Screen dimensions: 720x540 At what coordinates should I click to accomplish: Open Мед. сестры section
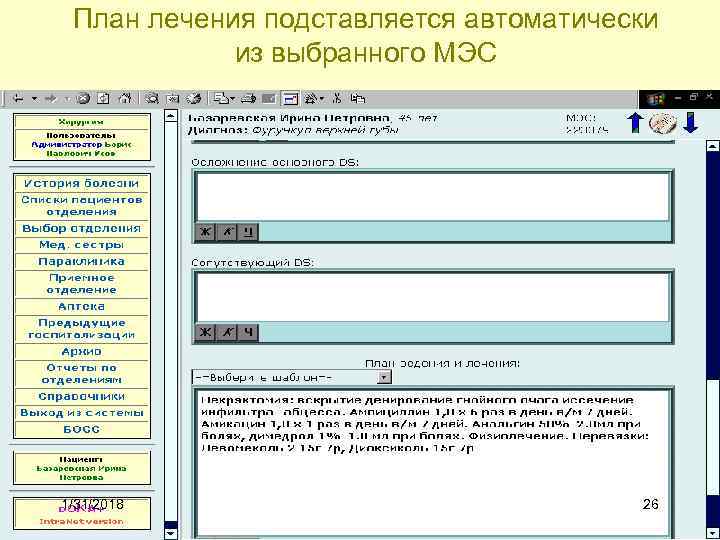point(81,245)
